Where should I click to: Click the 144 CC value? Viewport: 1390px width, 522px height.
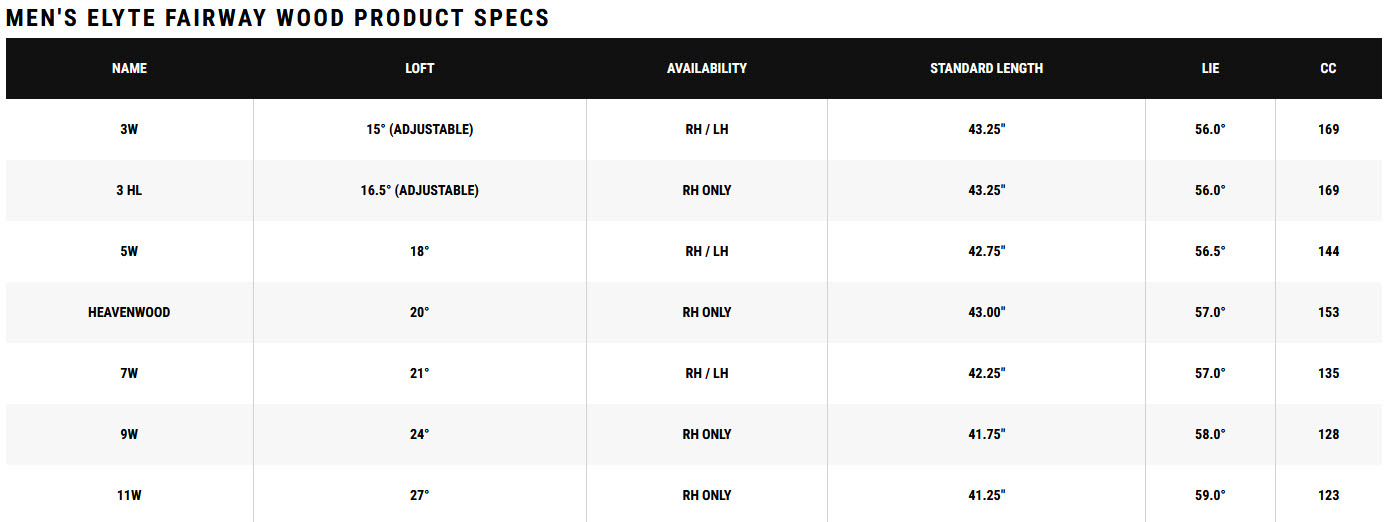(x=1328, y=252)
